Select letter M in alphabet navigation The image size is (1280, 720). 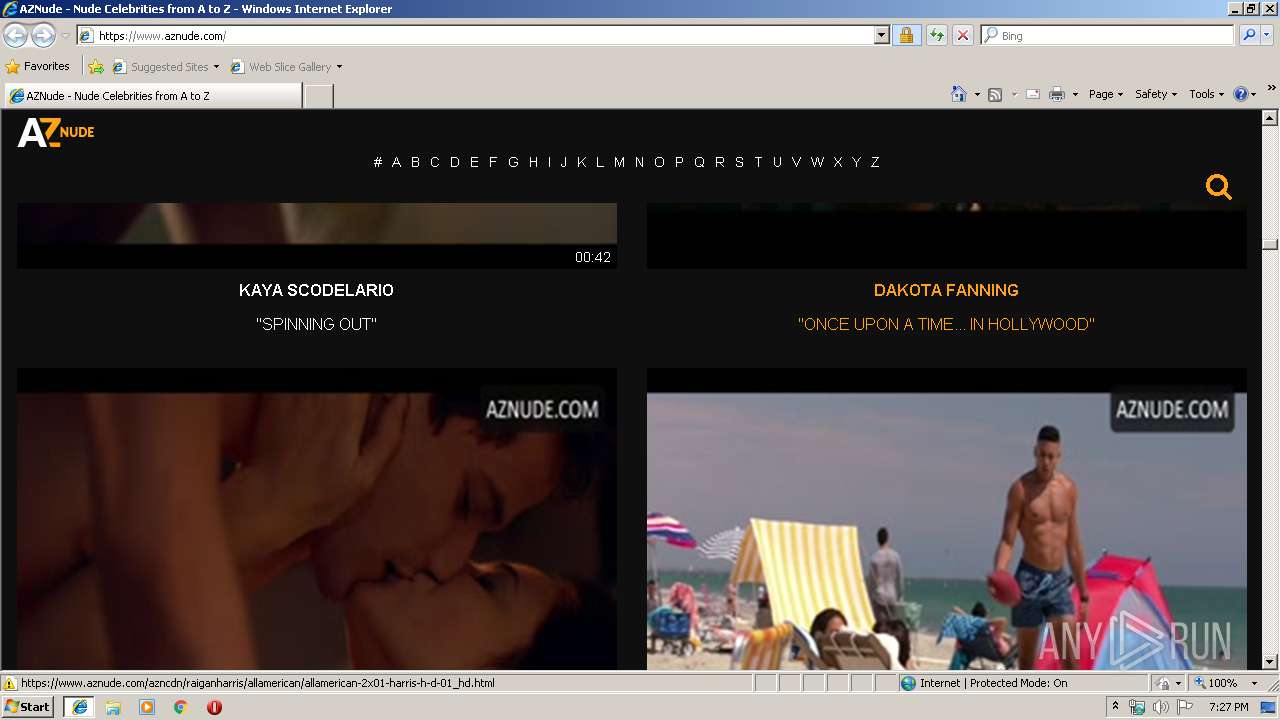tap(619, 162)
